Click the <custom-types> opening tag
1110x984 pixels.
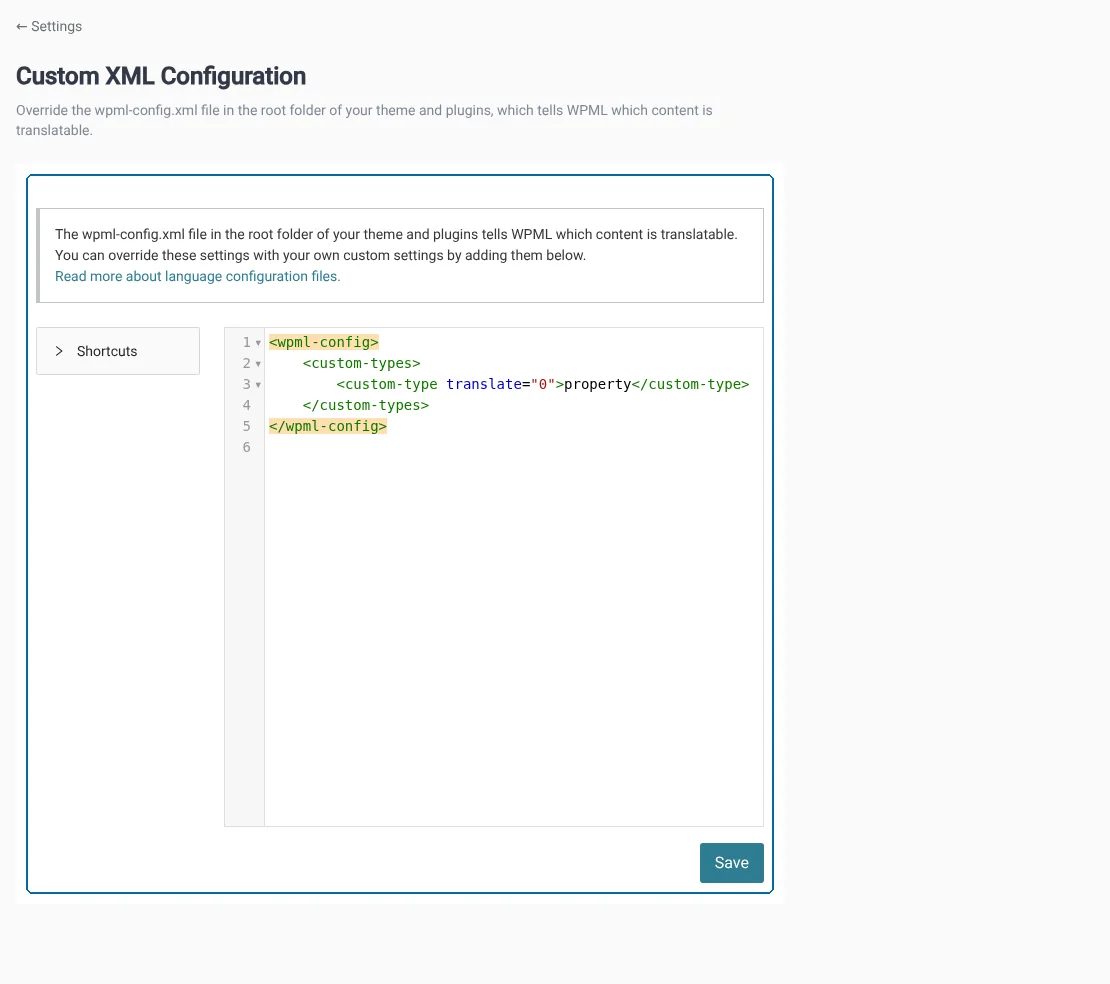click(x=361, y=363)
